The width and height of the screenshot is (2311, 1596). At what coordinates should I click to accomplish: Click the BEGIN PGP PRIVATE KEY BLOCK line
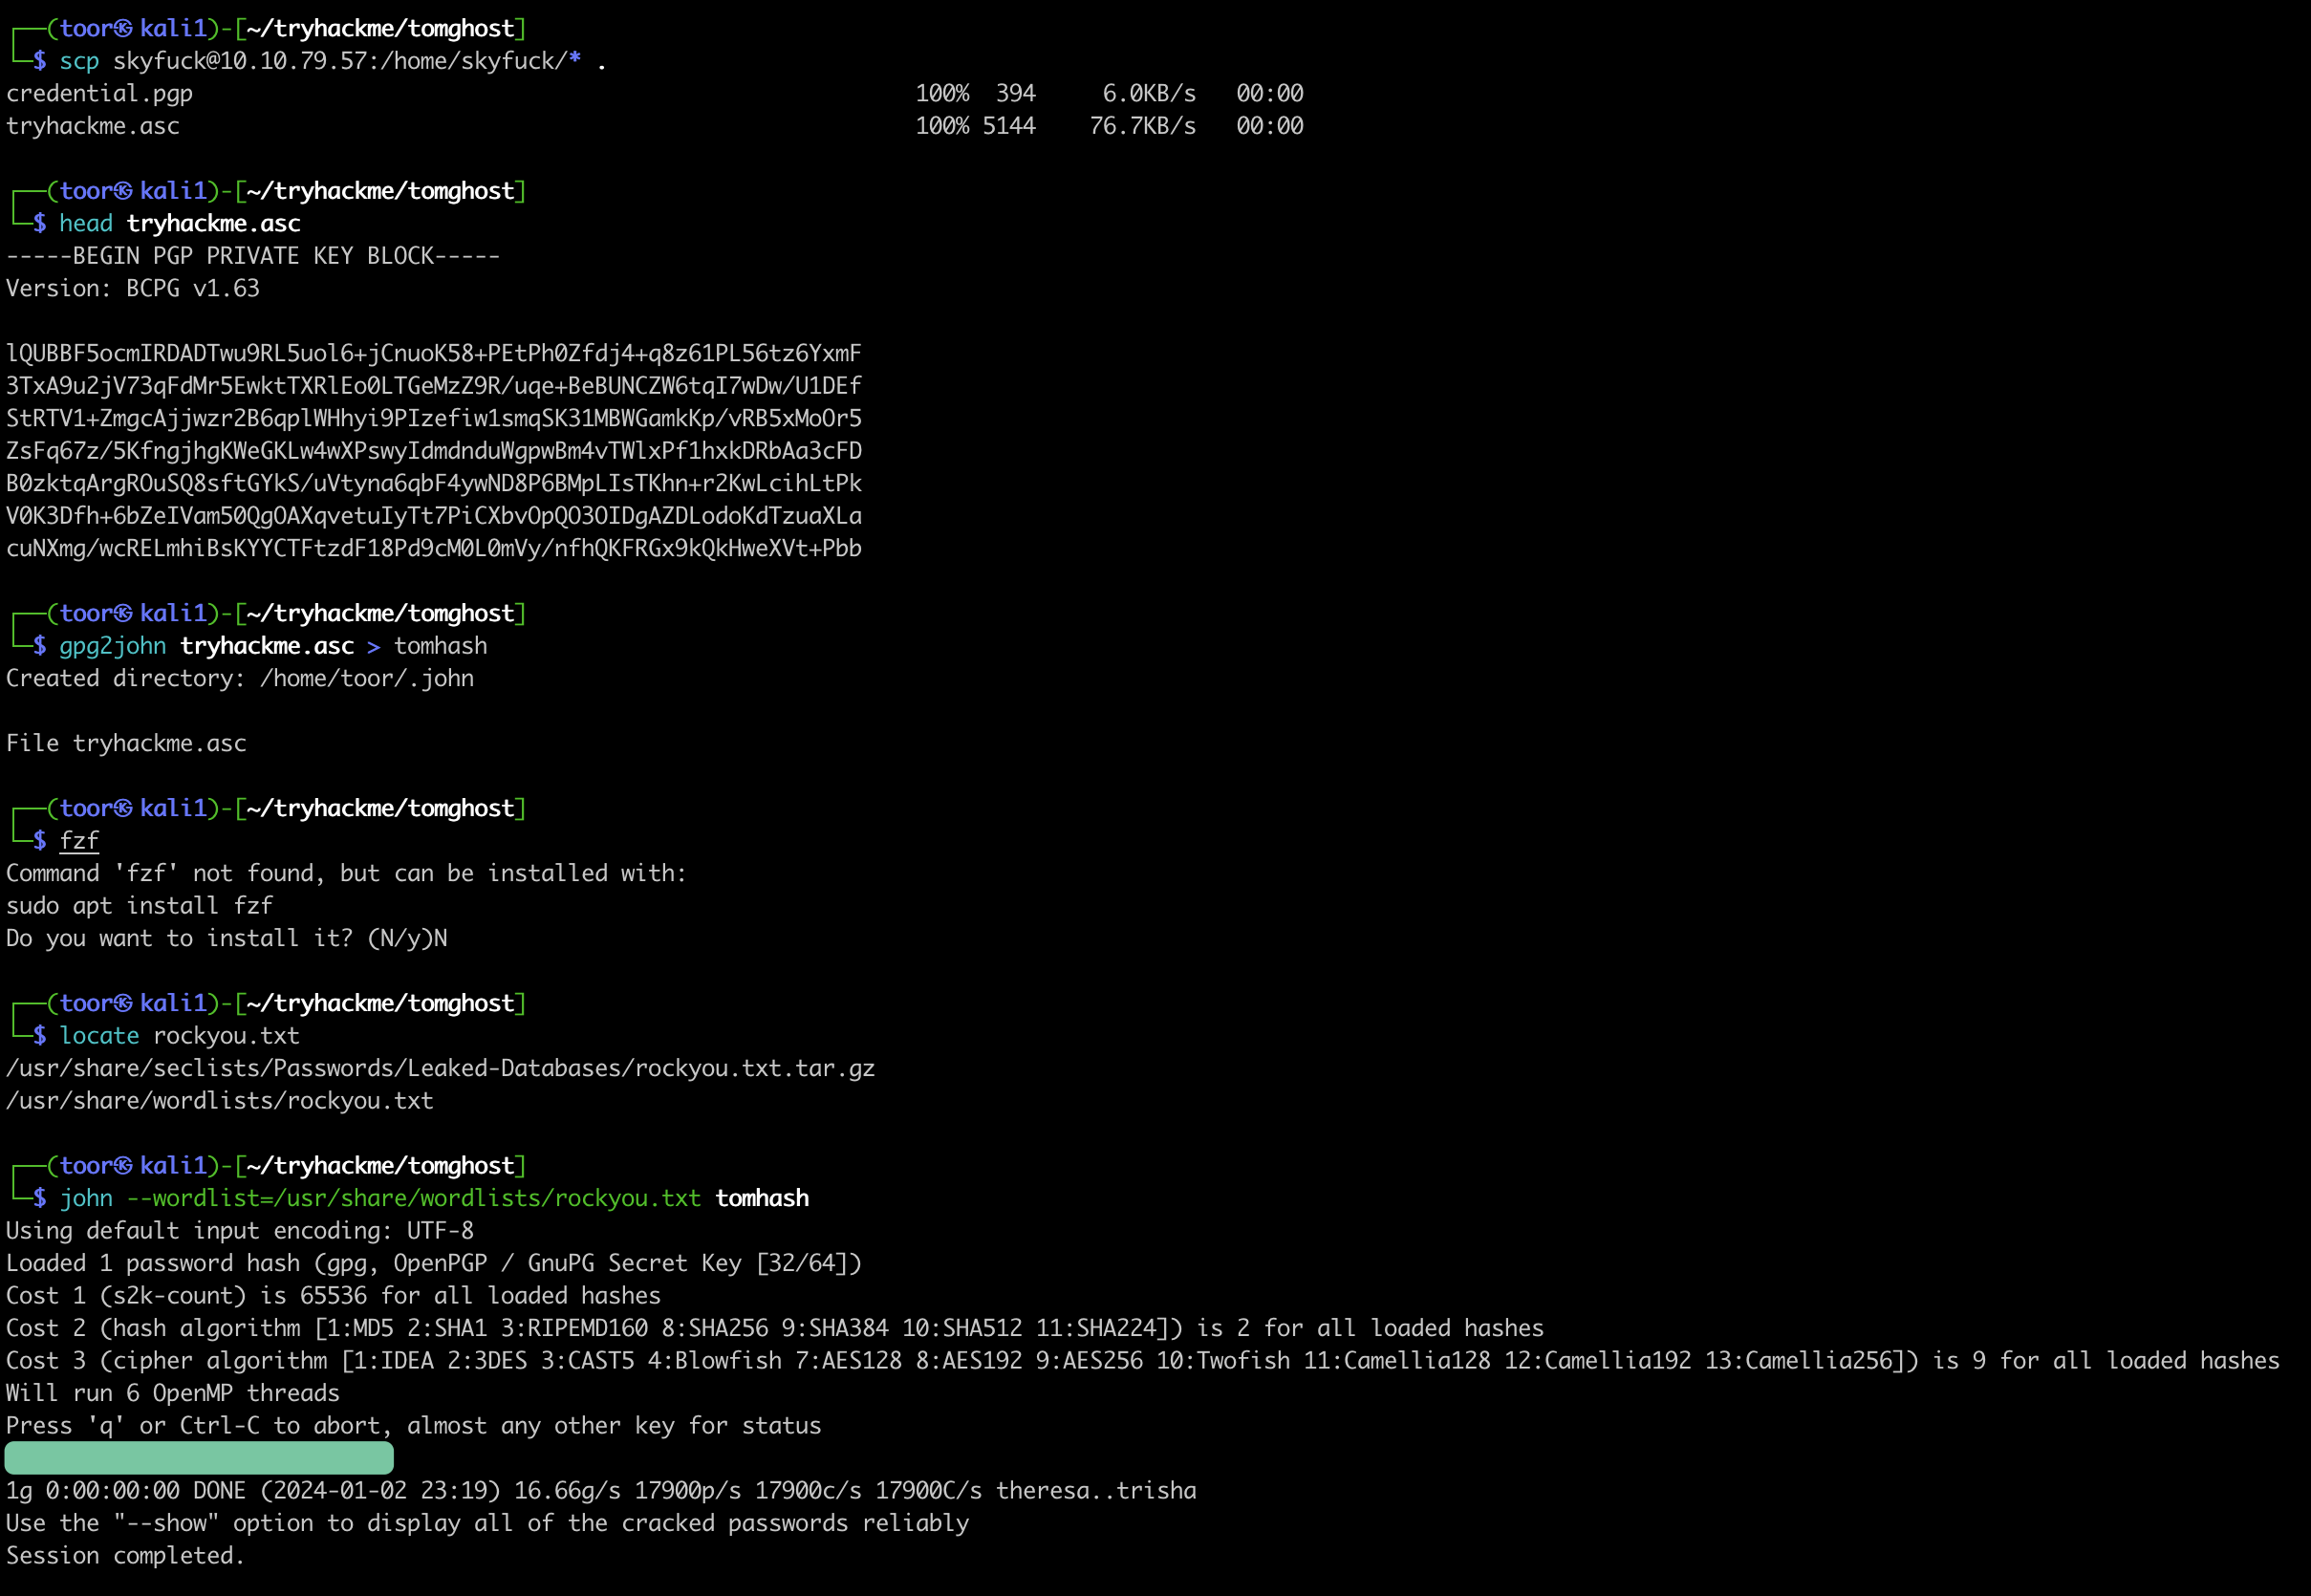point(253,256)
